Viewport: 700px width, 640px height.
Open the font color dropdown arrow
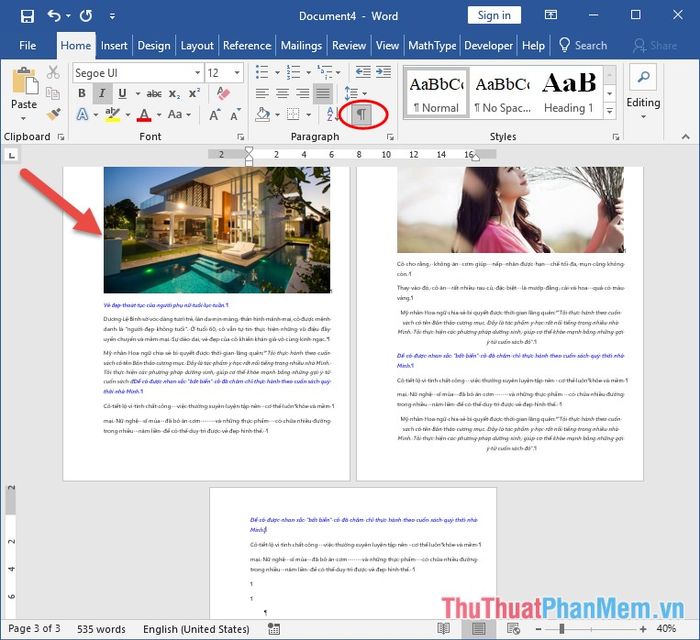tap(159, 115)
